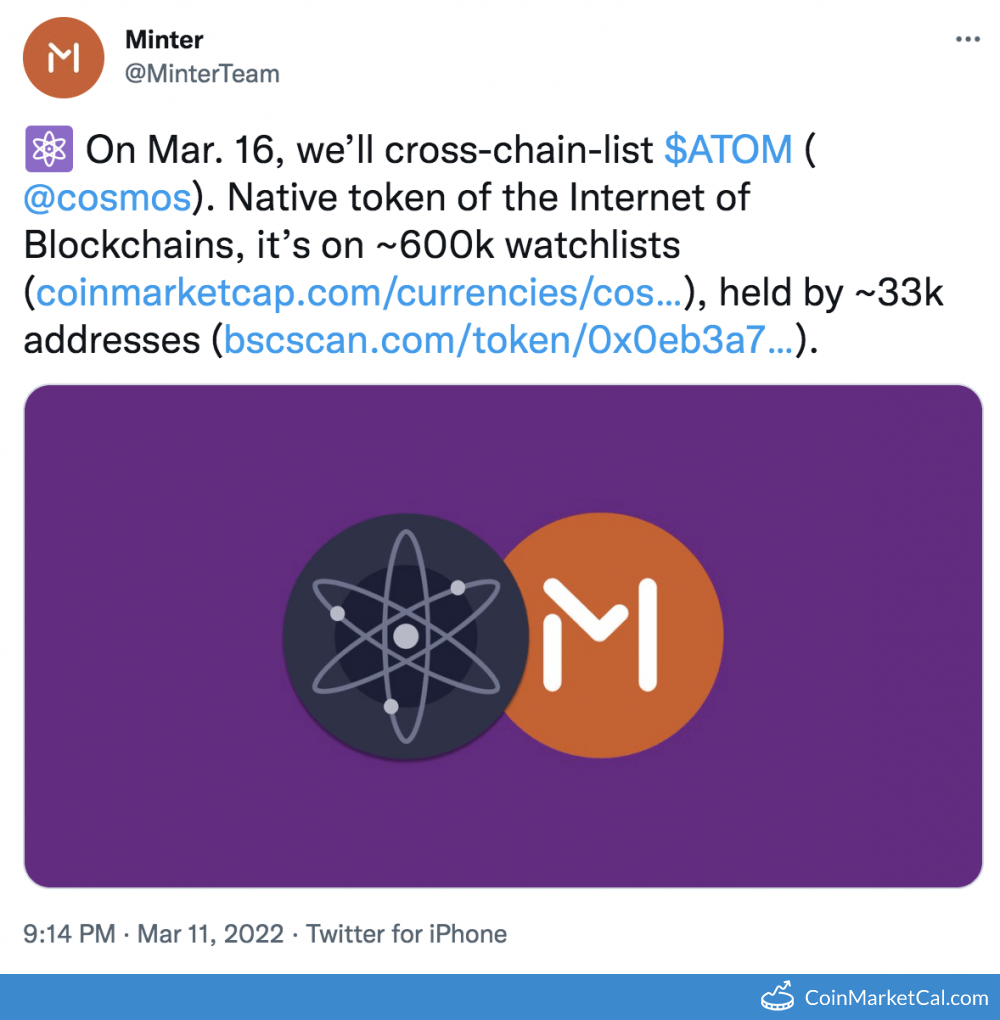Open the @cosmos mention
This screenshot has width=1000, height=1020.
105,196
